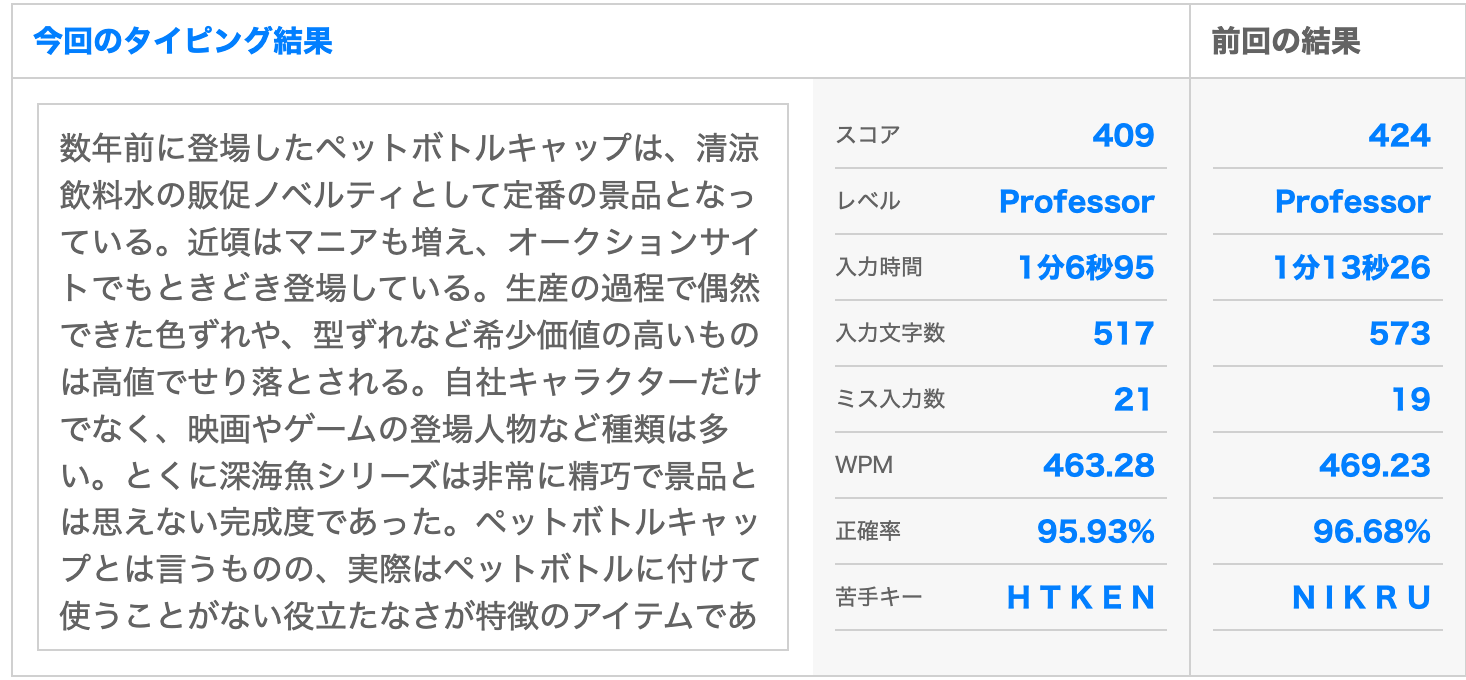Click the current input time 1分6秒95
The height and width of the screenshot is (680, 1466).
(x=1086, y=267)
